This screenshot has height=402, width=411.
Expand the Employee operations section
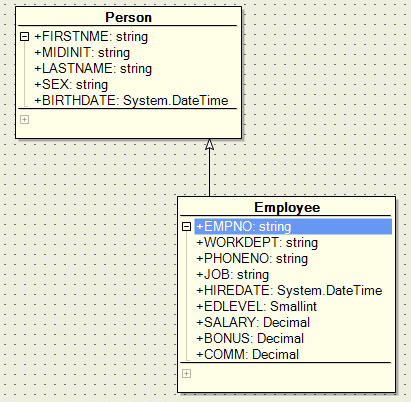coord(186,374)
